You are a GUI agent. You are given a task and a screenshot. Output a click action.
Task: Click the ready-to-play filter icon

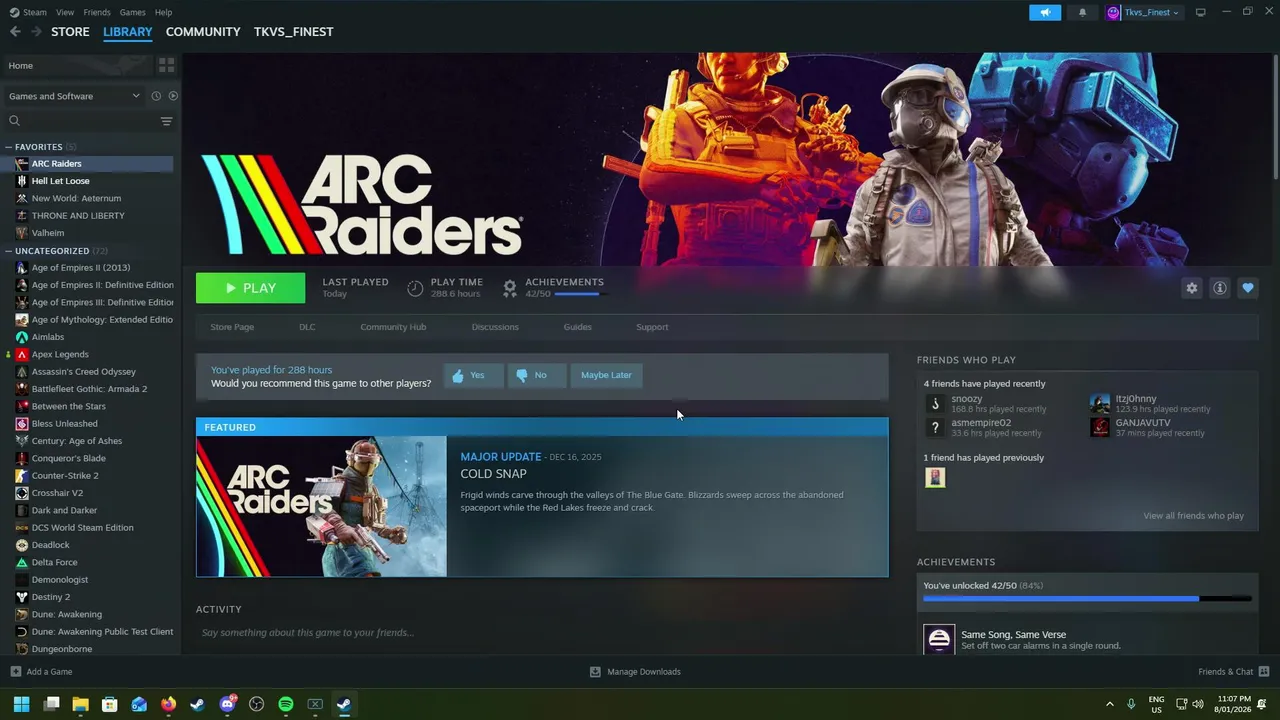(x=173, y=96)
